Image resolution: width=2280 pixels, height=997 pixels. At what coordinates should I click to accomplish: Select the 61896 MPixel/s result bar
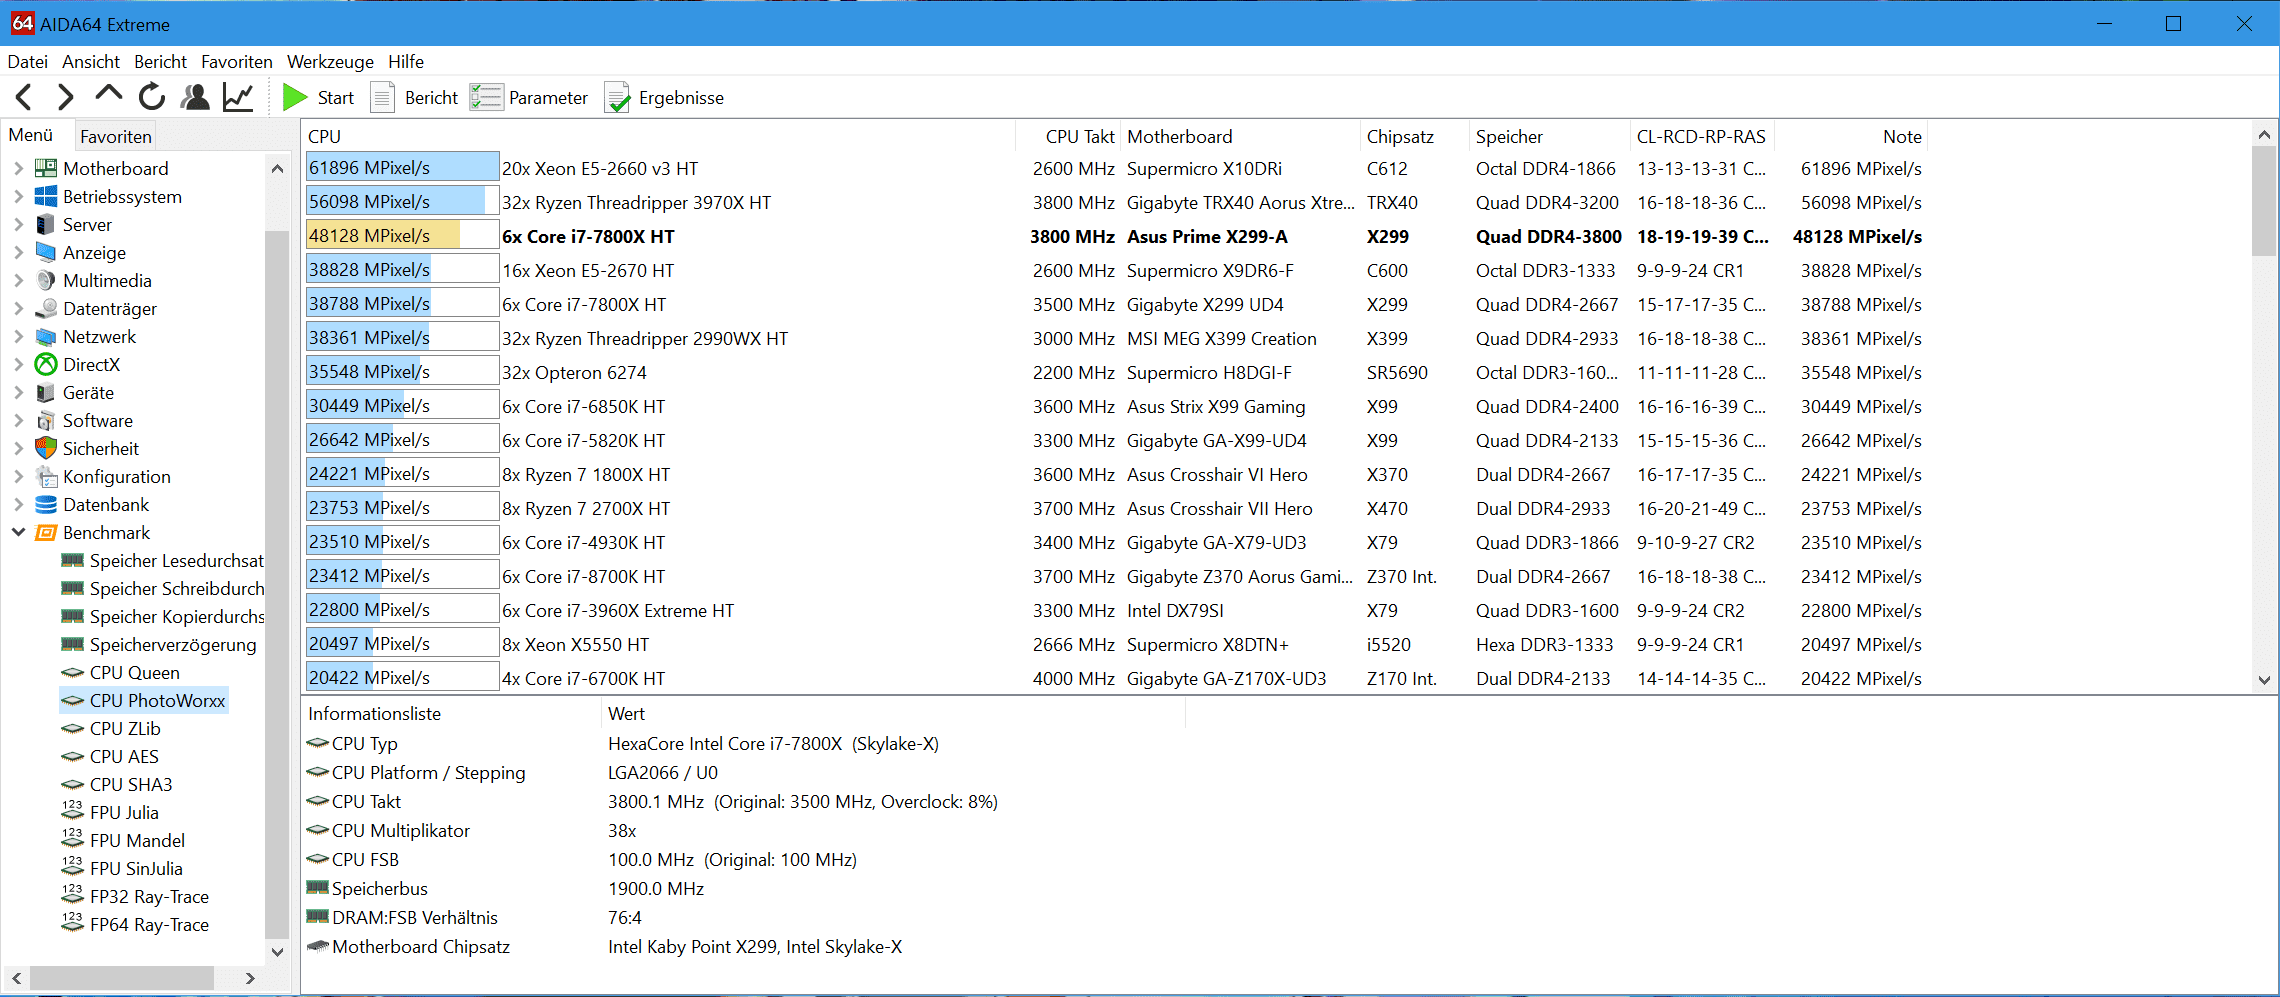[402, 168]
